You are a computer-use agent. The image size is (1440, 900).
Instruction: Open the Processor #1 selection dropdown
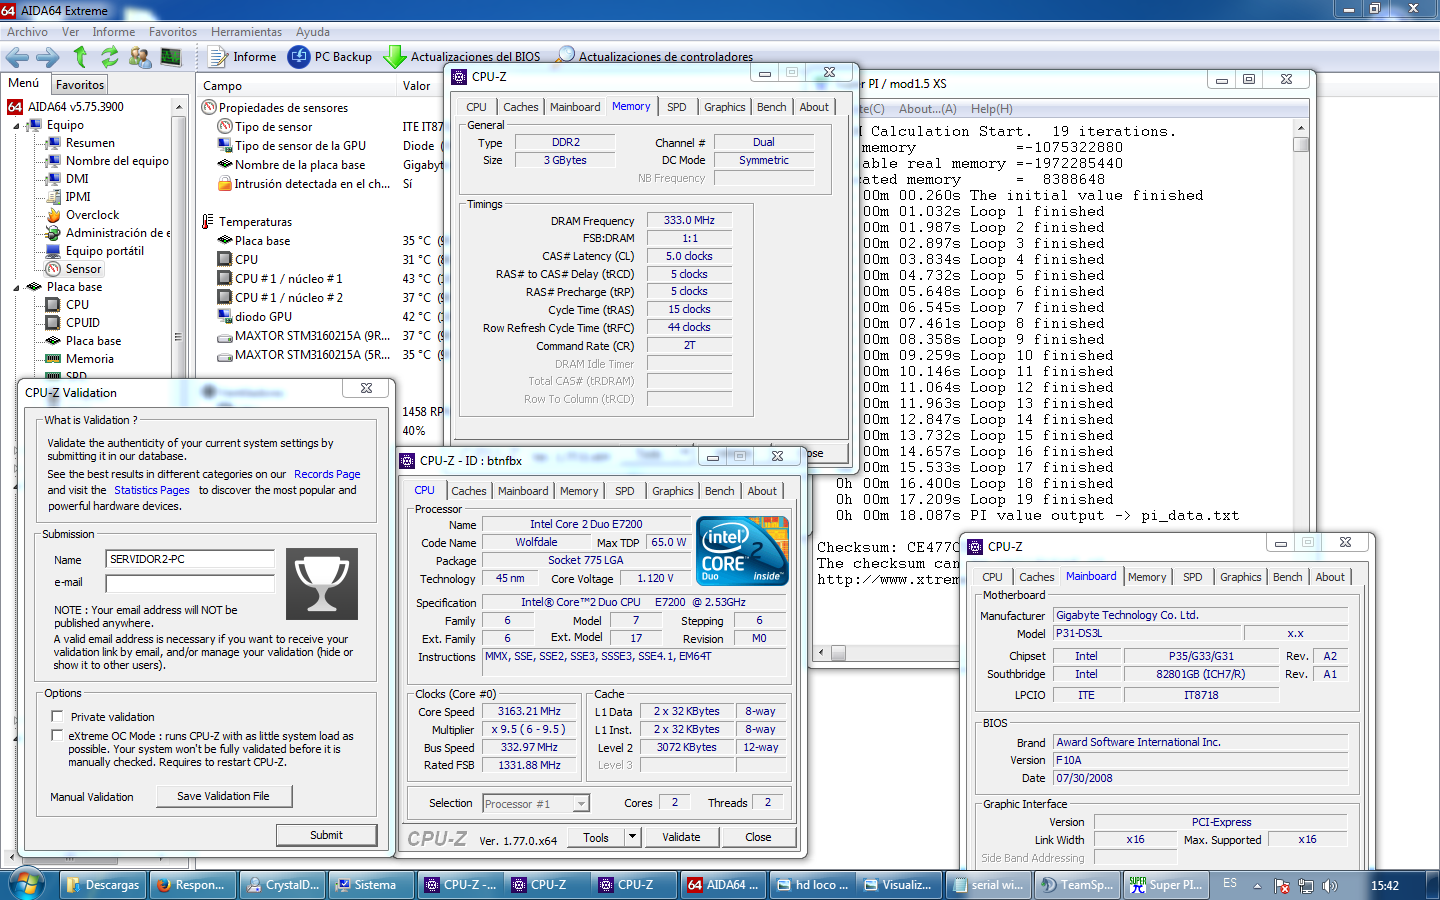(x=580, y=804)
